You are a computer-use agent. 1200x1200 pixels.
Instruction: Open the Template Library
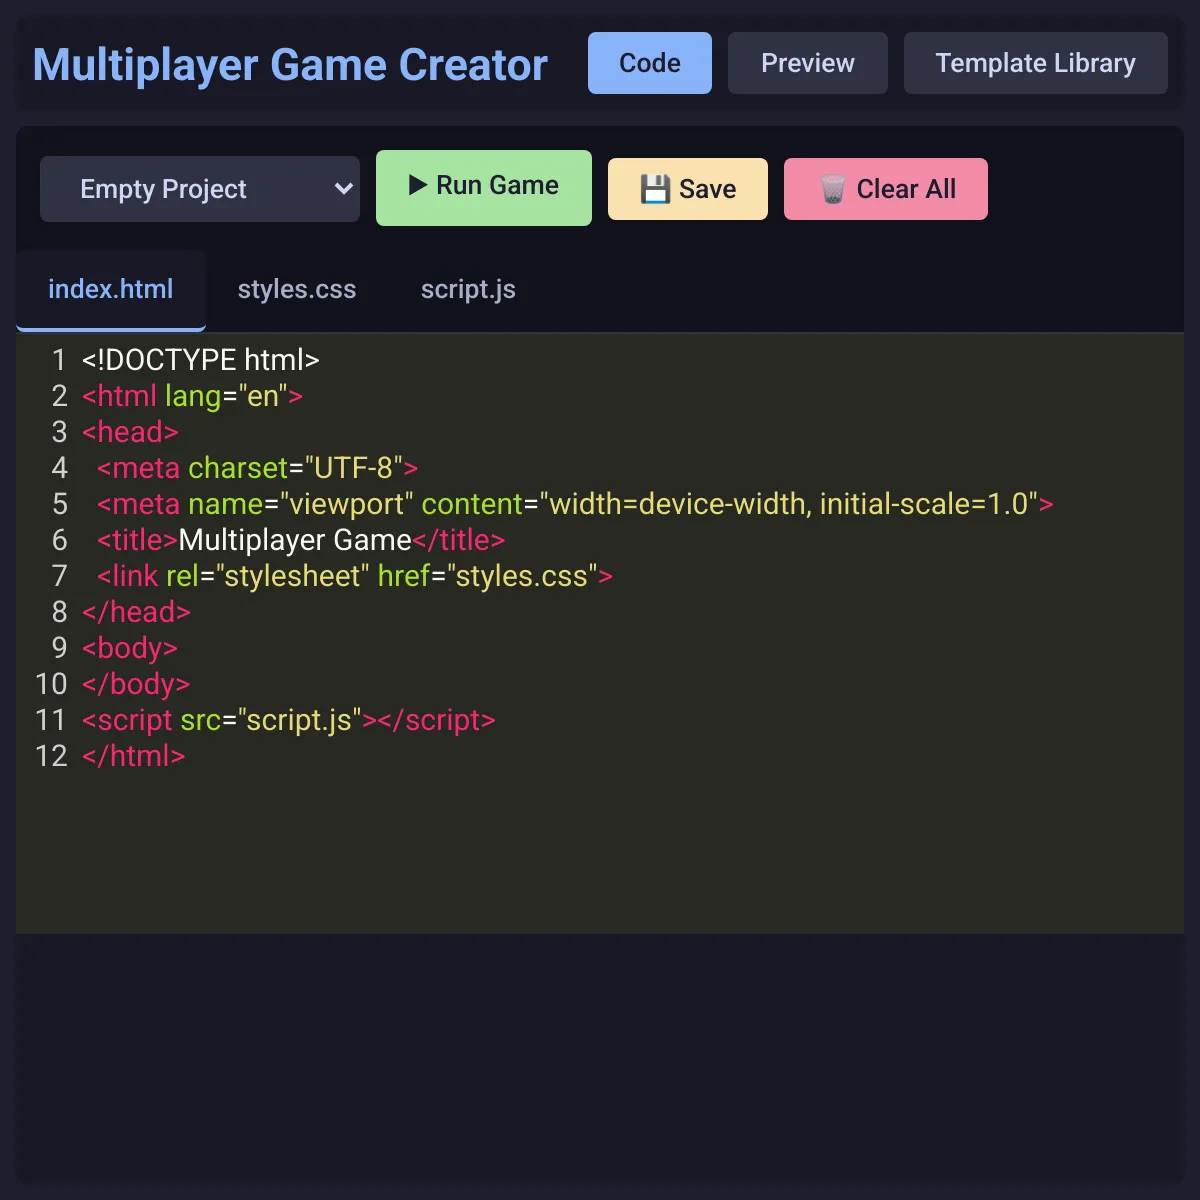(x=1036, y=63)
